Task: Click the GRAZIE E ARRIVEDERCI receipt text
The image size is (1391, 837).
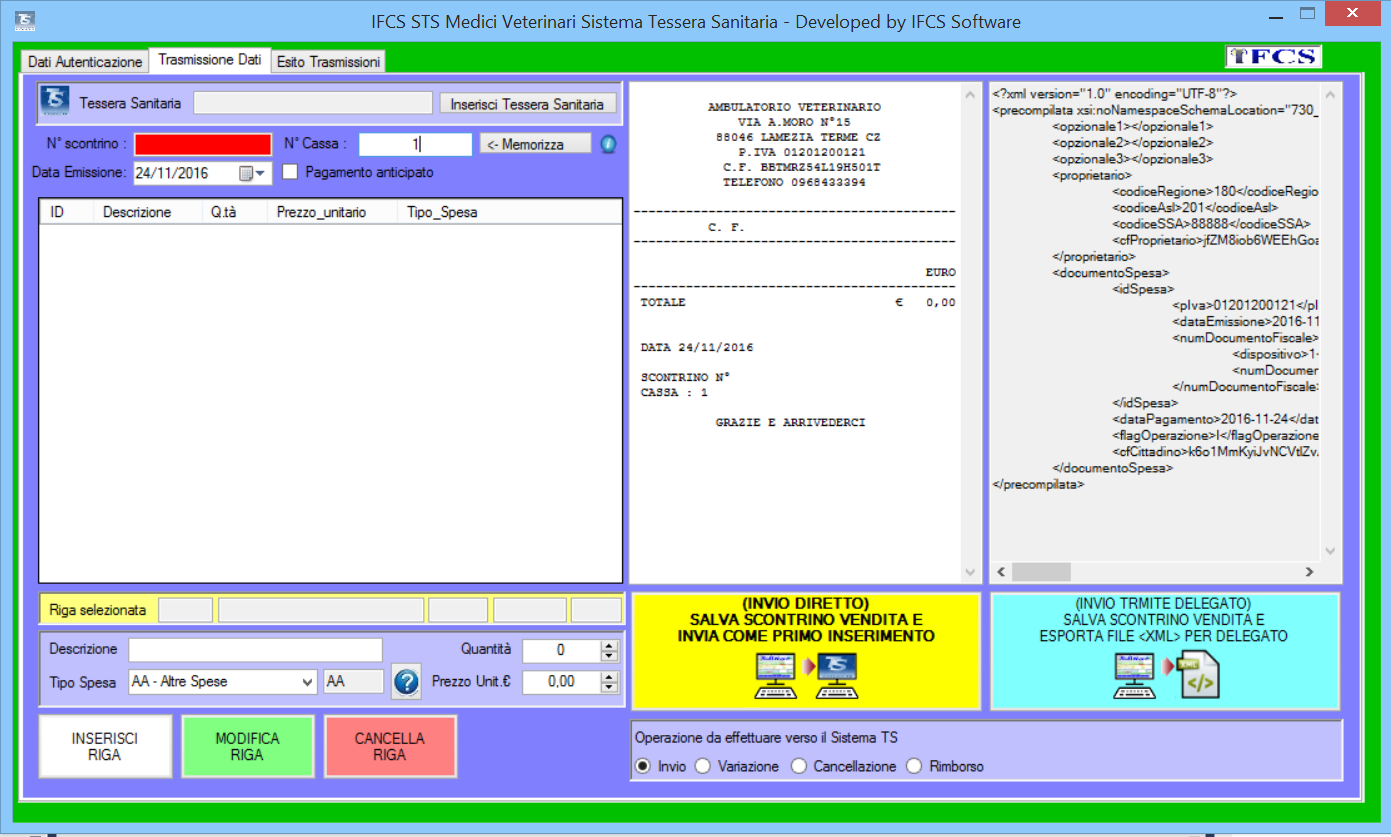Action: 790,423
